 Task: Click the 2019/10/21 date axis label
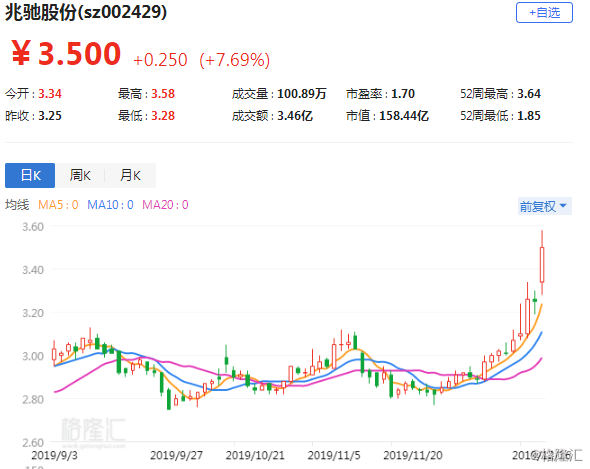click(255, 455)
